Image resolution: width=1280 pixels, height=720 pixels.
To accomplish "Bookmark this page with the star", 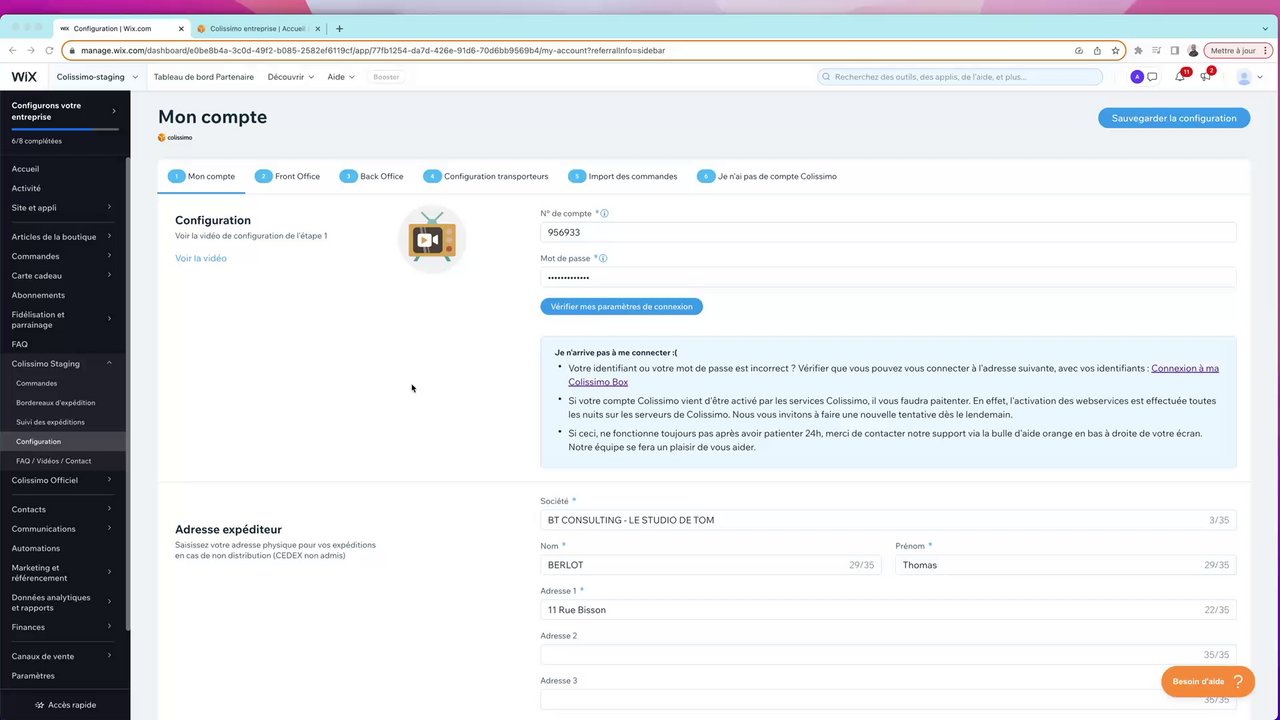I will [1115, 50].
